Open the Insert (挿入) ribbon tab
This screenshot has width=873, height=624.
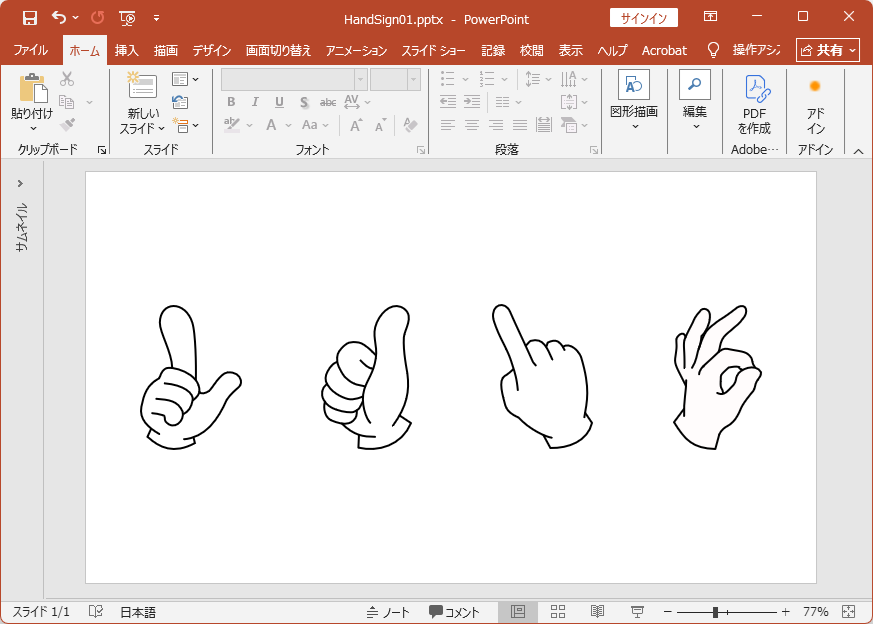[127, 50]
